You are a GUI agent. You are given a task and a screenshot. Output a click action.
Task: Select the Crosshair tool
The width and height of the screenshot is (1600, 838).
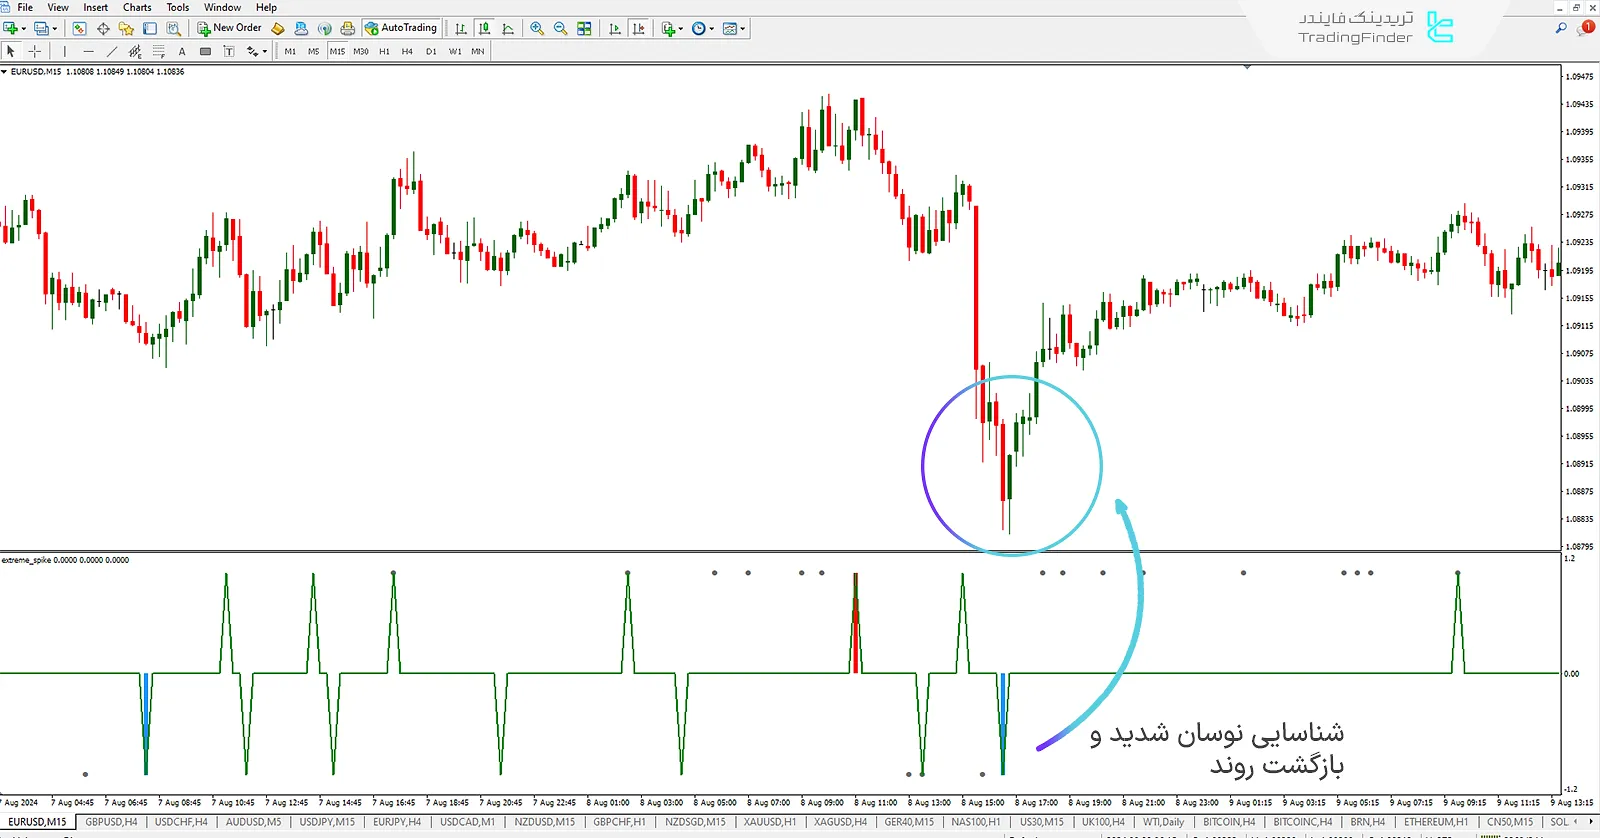point(35,51)
